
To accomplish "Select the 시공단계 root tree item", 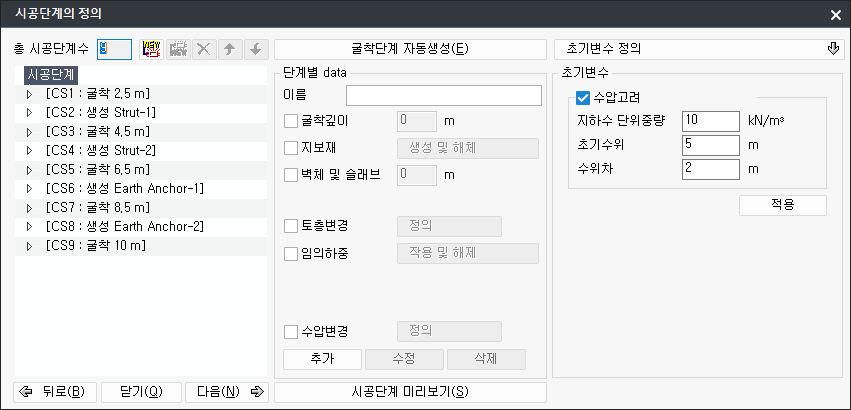I will [x=51, y=74].
